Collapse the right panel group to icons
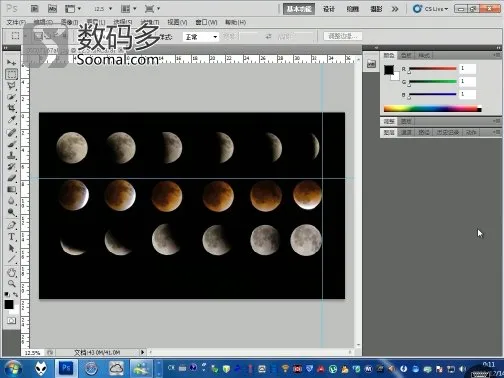Image resolution: width=504 pixels, height=378 pixels. [x=498, y=48]
